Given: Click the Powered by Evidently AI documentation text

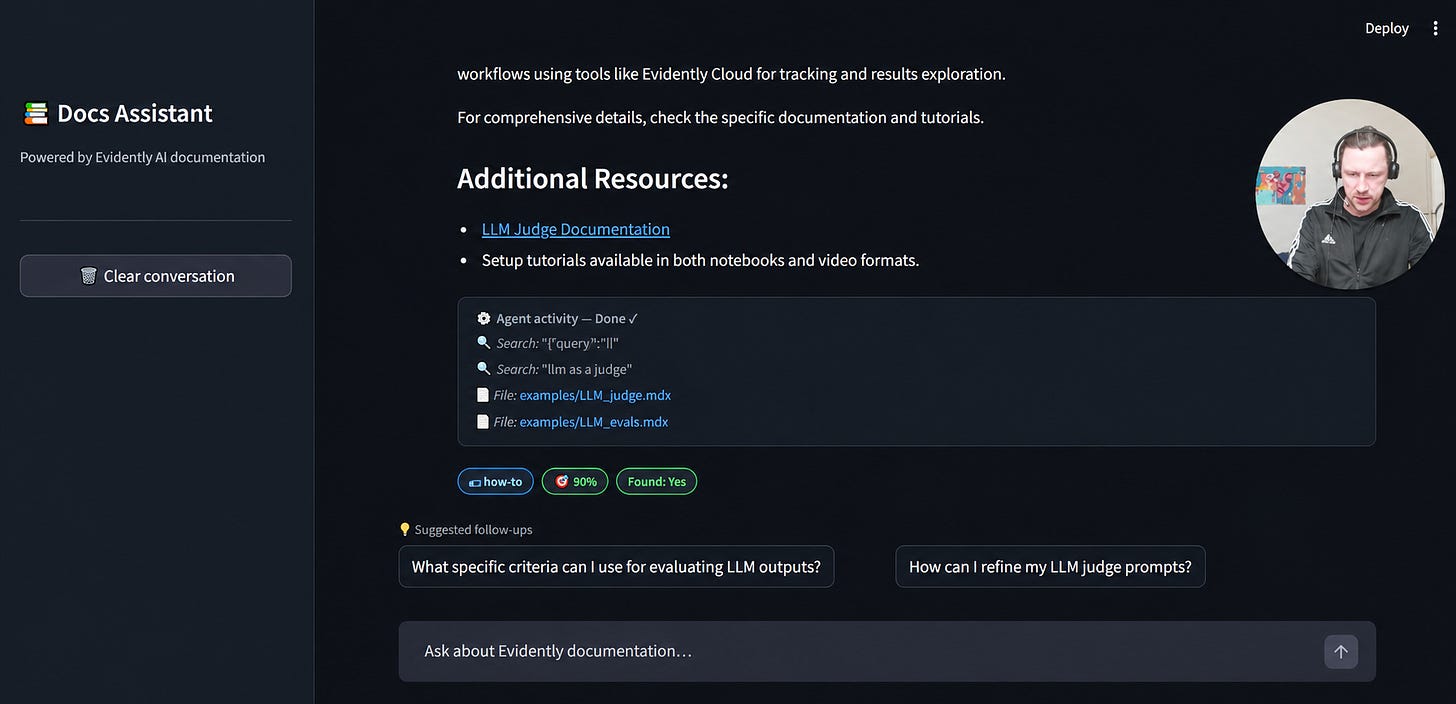Looking at the screenshot, I should click(x=143, y=157).
